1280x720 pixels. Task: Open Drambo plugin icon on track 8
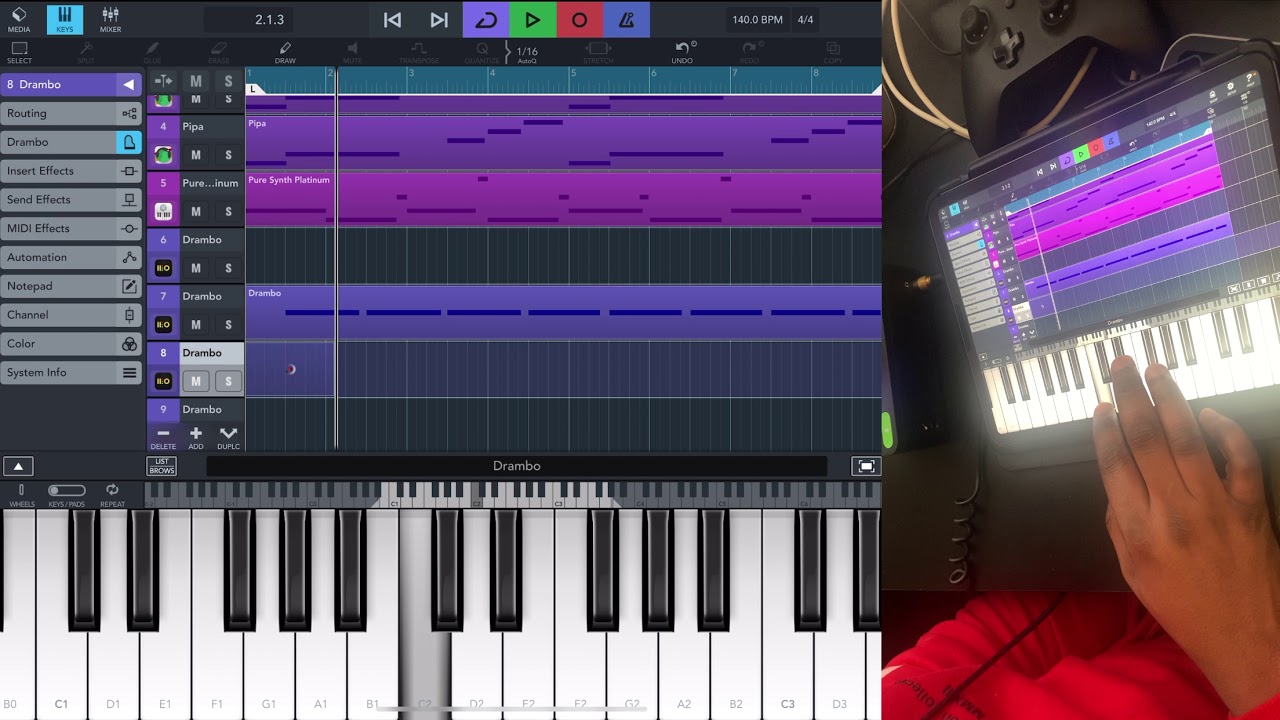tap(163, 381)
